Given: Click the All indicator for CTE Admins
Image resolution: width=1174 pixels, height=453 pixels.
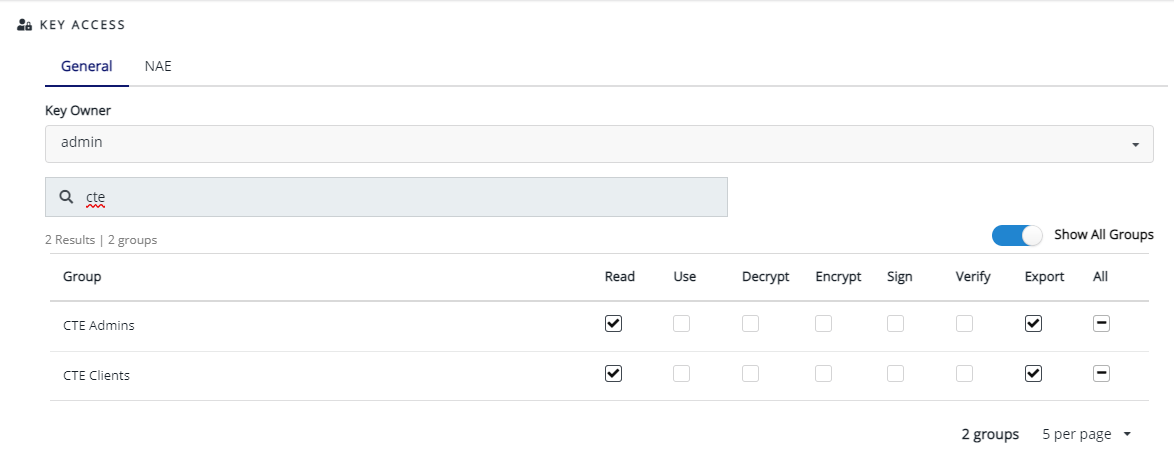Looking at the screenshot, I should pyautogui.click(x=1101, y=323).
